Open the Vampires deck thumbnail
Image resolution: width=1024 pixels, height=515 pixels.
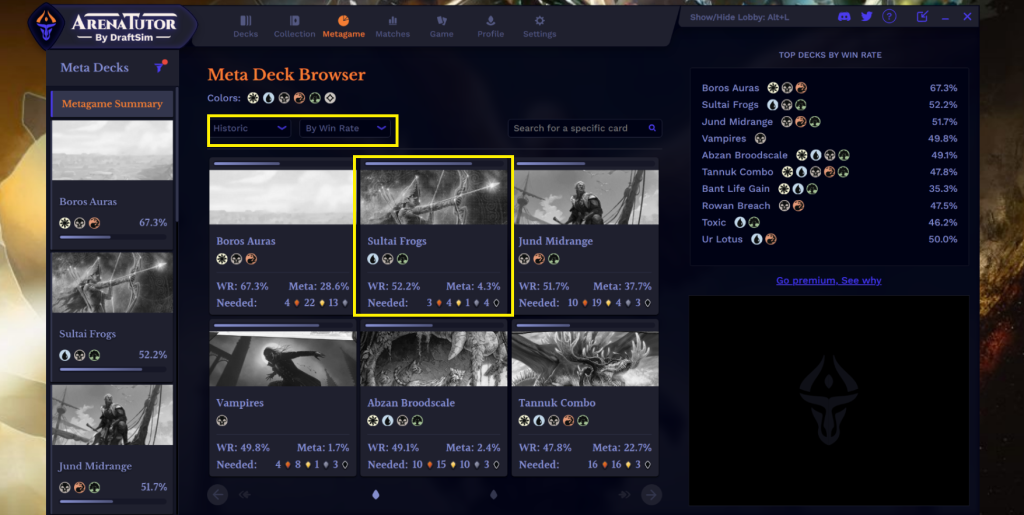click(282, 358)
